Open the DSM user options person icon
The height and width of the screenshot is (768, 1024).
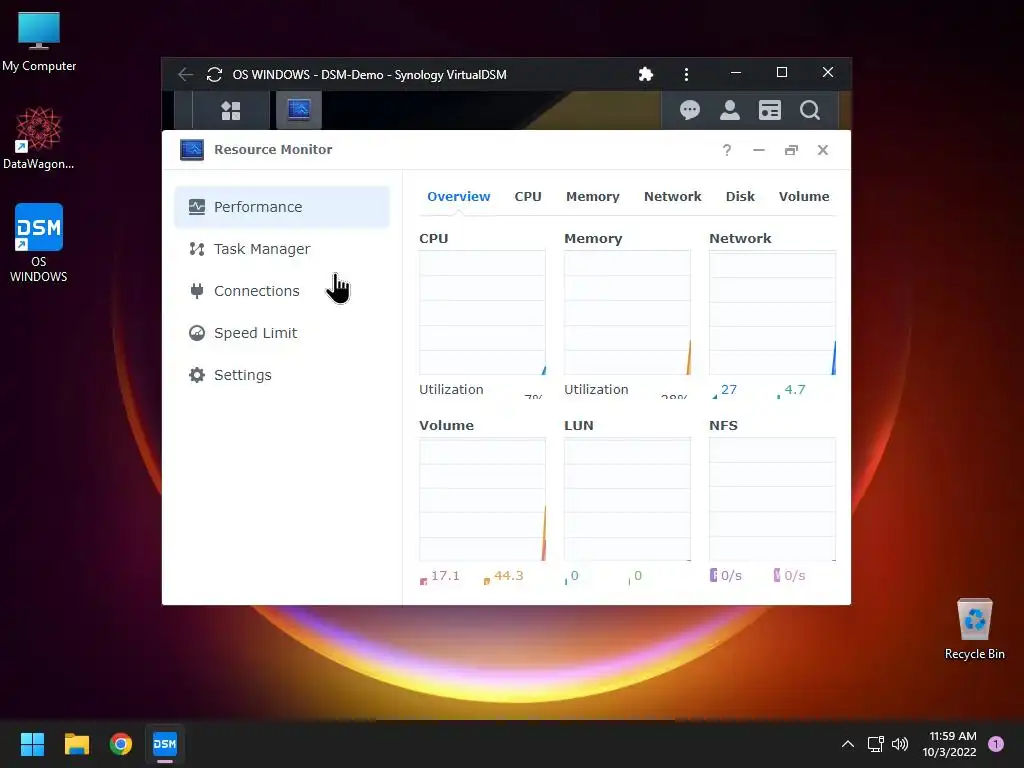tap(729, 110)
